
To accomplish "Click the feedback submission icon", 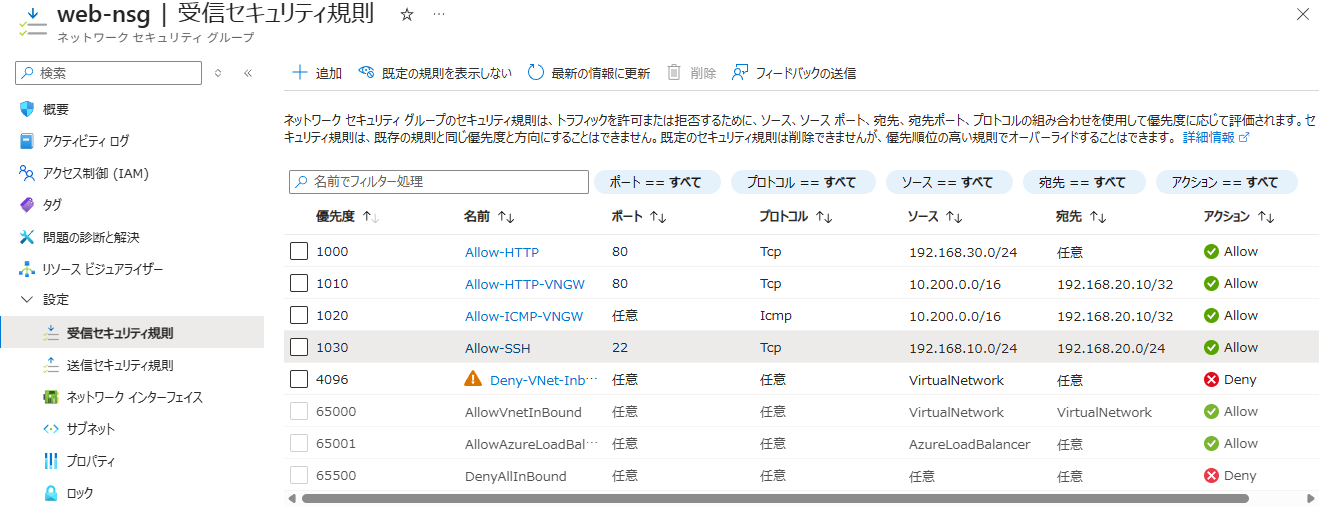I will 740,73.
